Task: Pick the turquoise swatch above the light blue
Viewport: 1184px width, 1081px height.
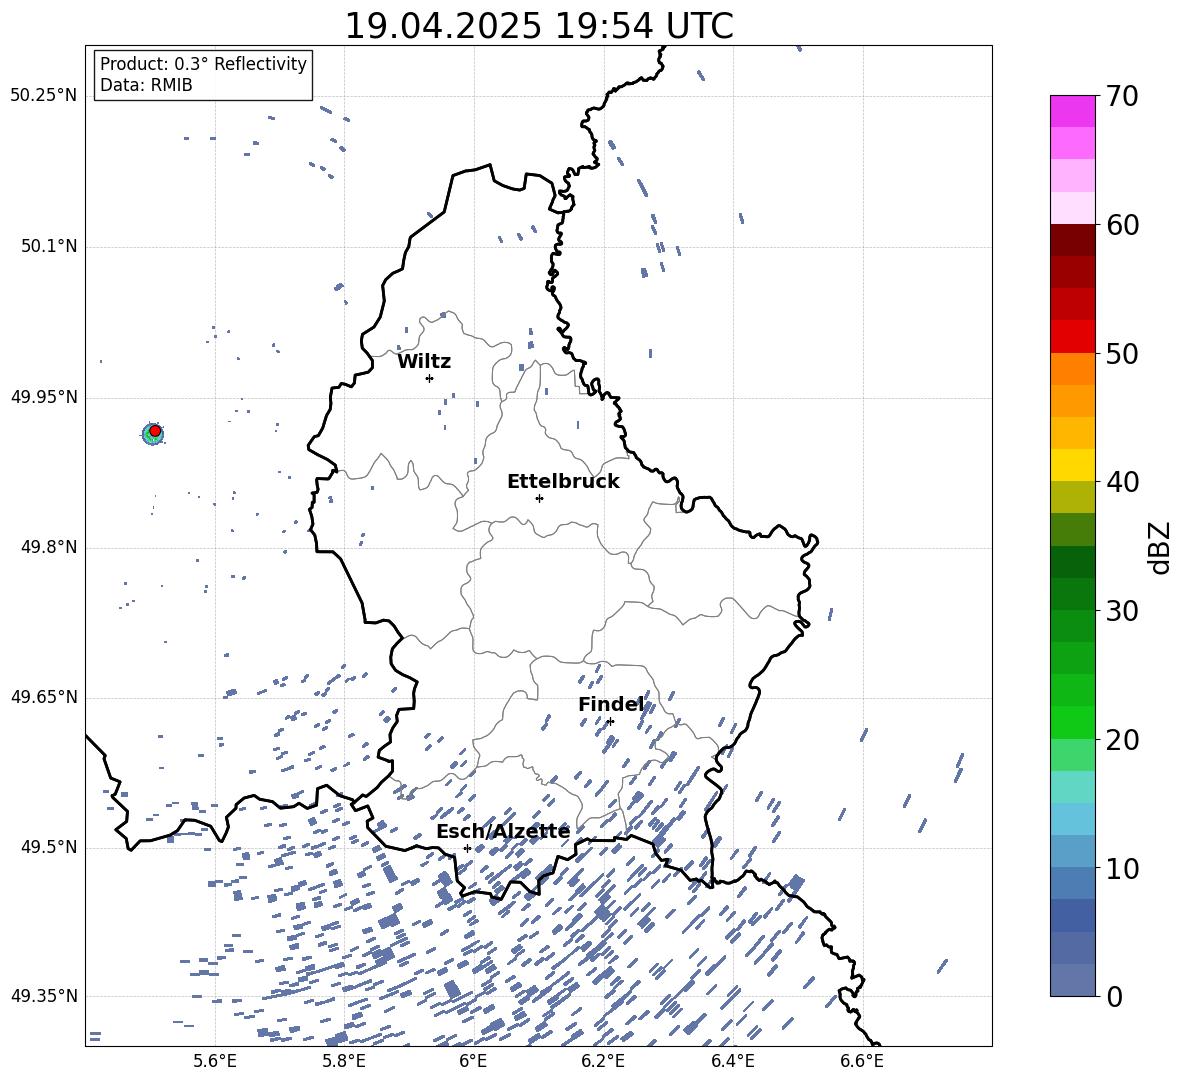Action: (1072, 787)
